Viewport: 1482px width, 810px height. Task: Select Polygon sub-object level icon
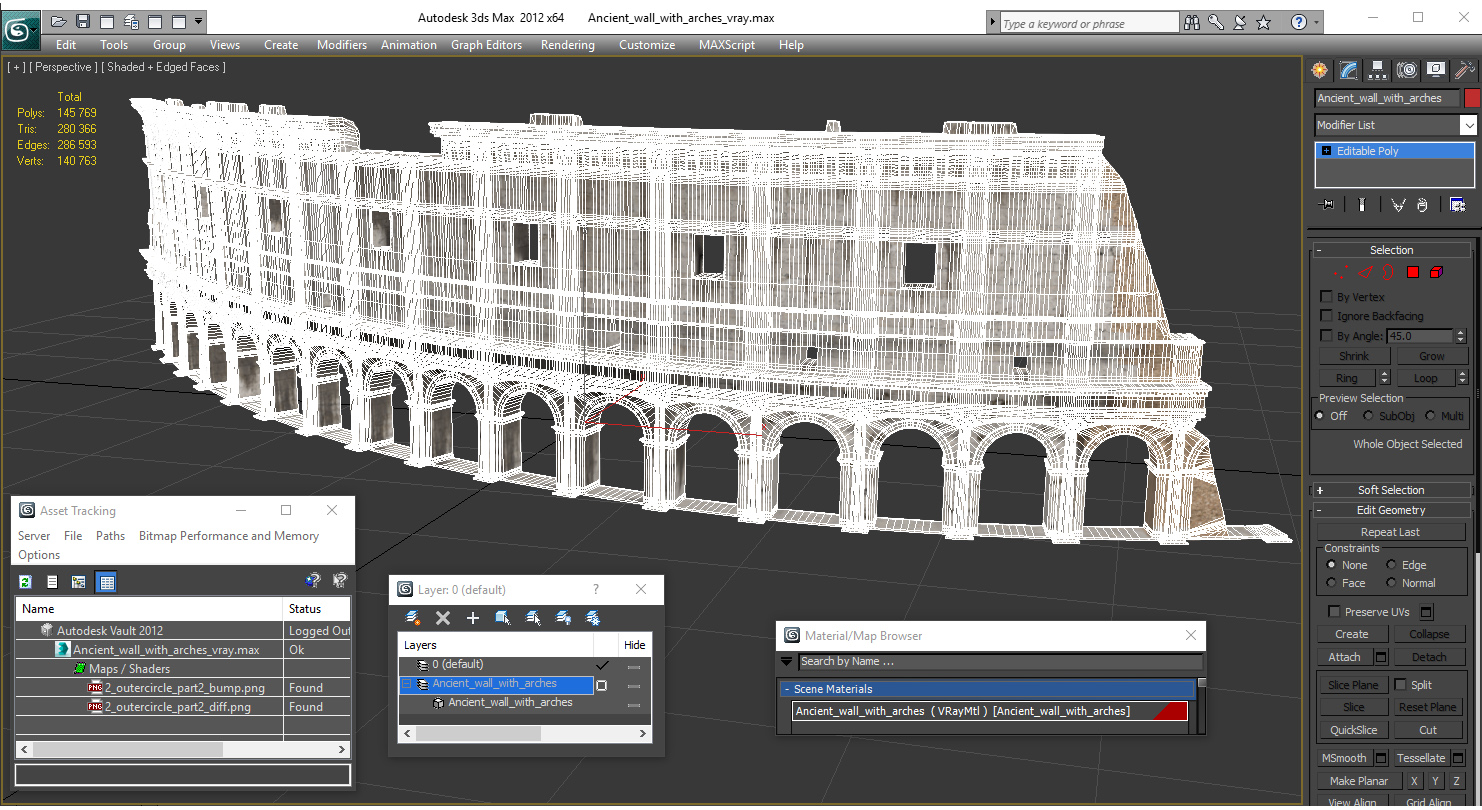(1413, 272)
